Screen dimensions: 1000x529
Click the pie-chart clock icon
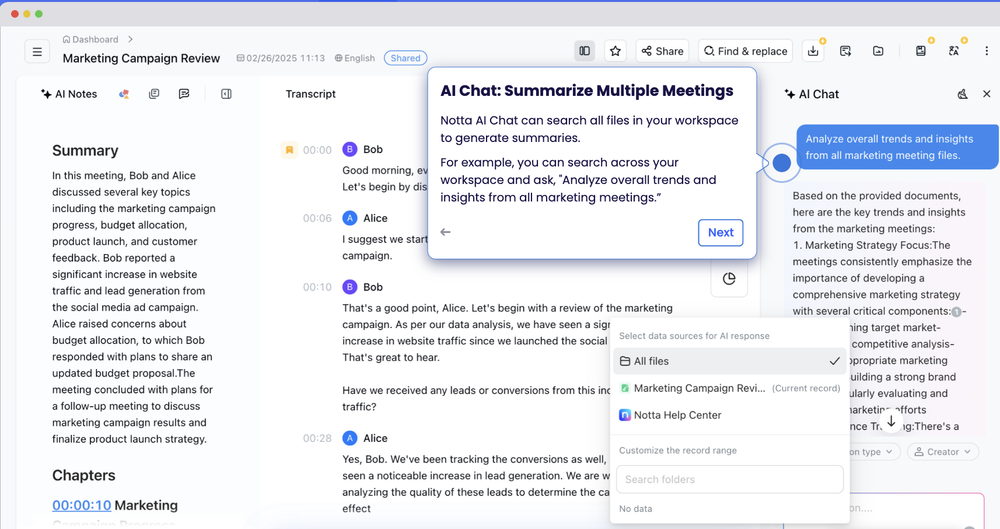pos(729,279)
